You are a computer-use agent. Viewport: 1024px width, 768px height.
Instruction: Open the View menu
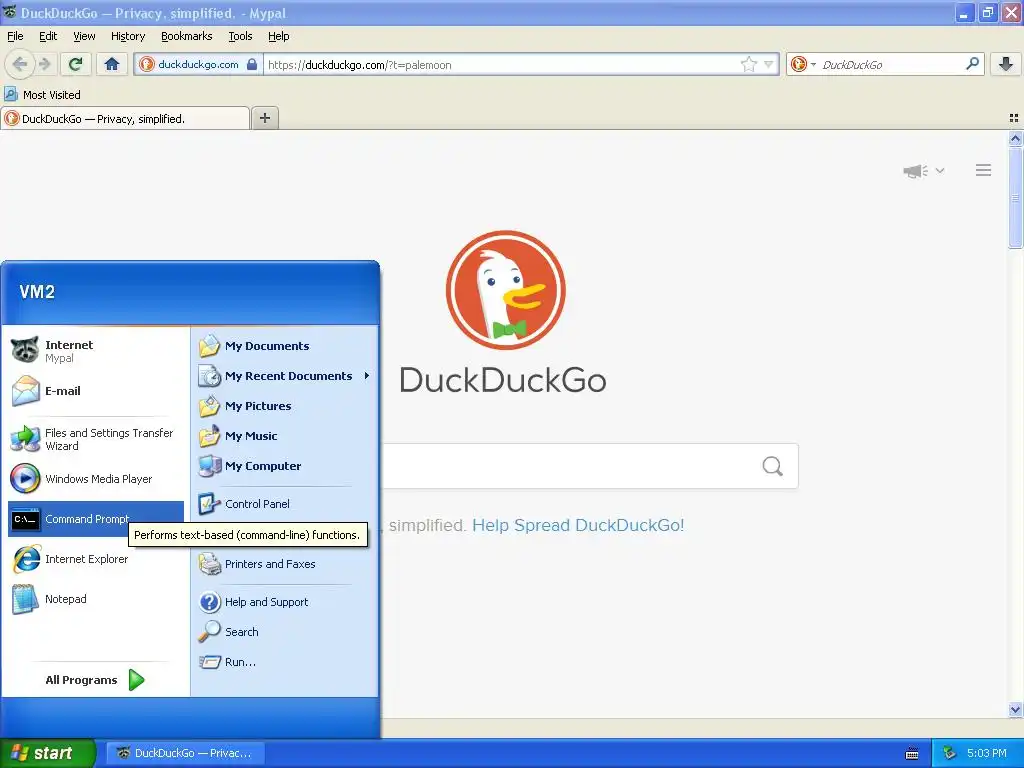(x=84, y=36)
